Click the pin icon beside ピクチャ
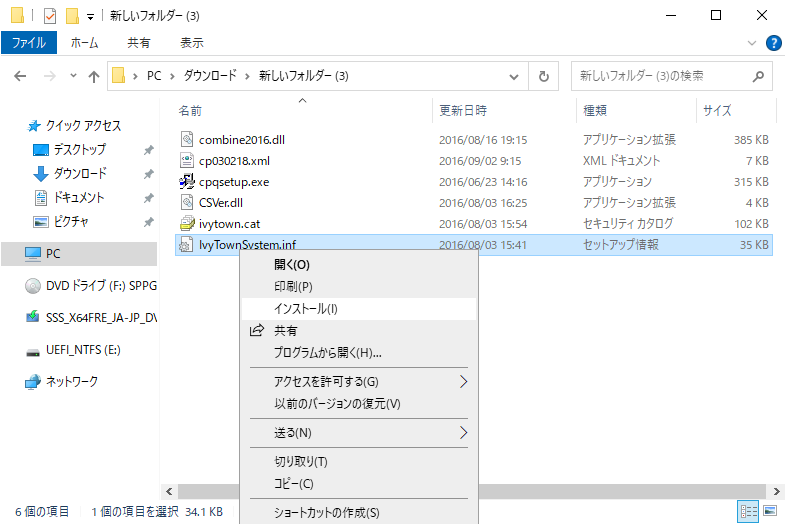Image resolution: width=786 pixels, height=524 pixels. [148, 222]
